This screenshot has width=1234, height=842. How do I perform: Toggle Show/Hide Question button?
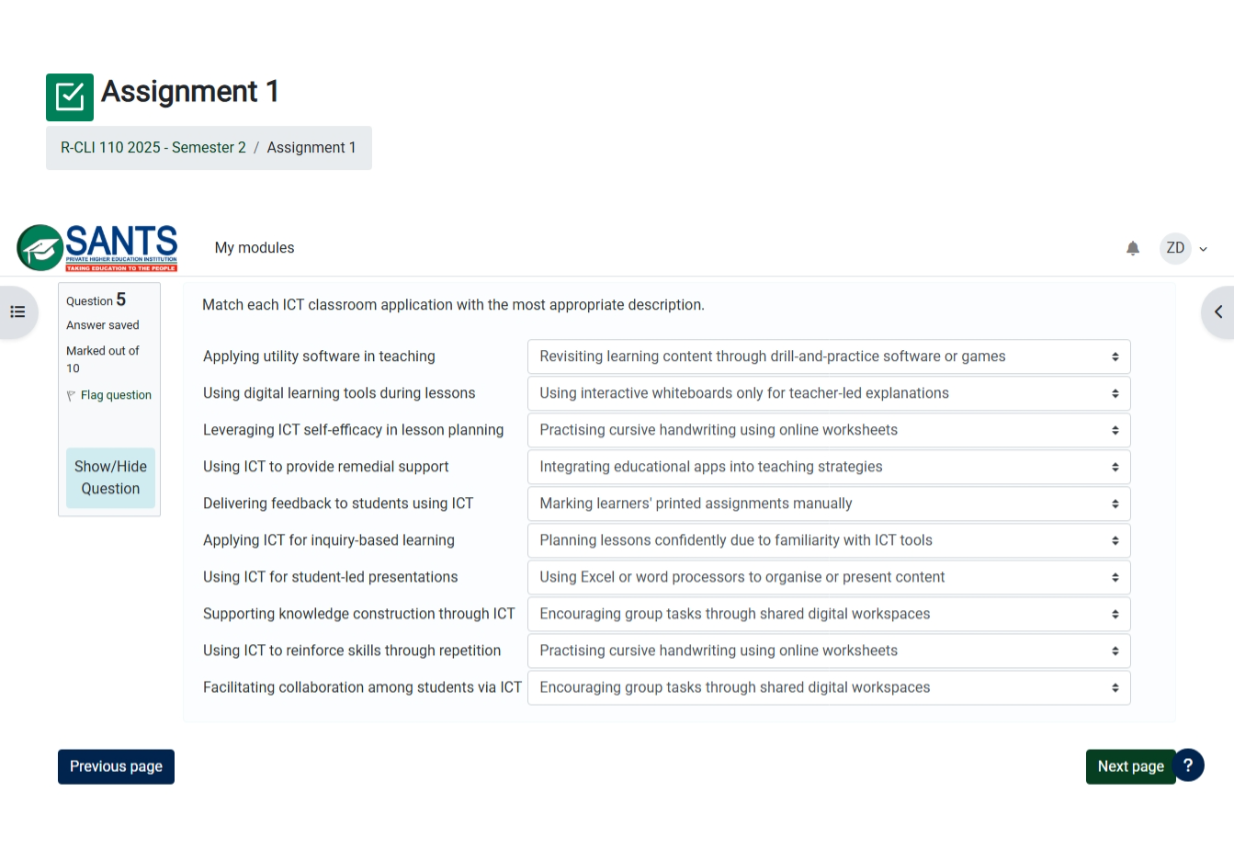(110, 478)
